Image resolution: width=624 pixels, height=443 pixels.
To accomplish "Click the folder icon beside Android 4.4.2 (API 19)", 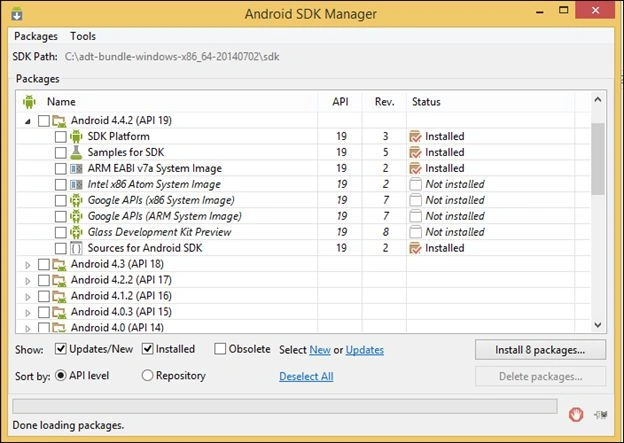I will [59, 121].
